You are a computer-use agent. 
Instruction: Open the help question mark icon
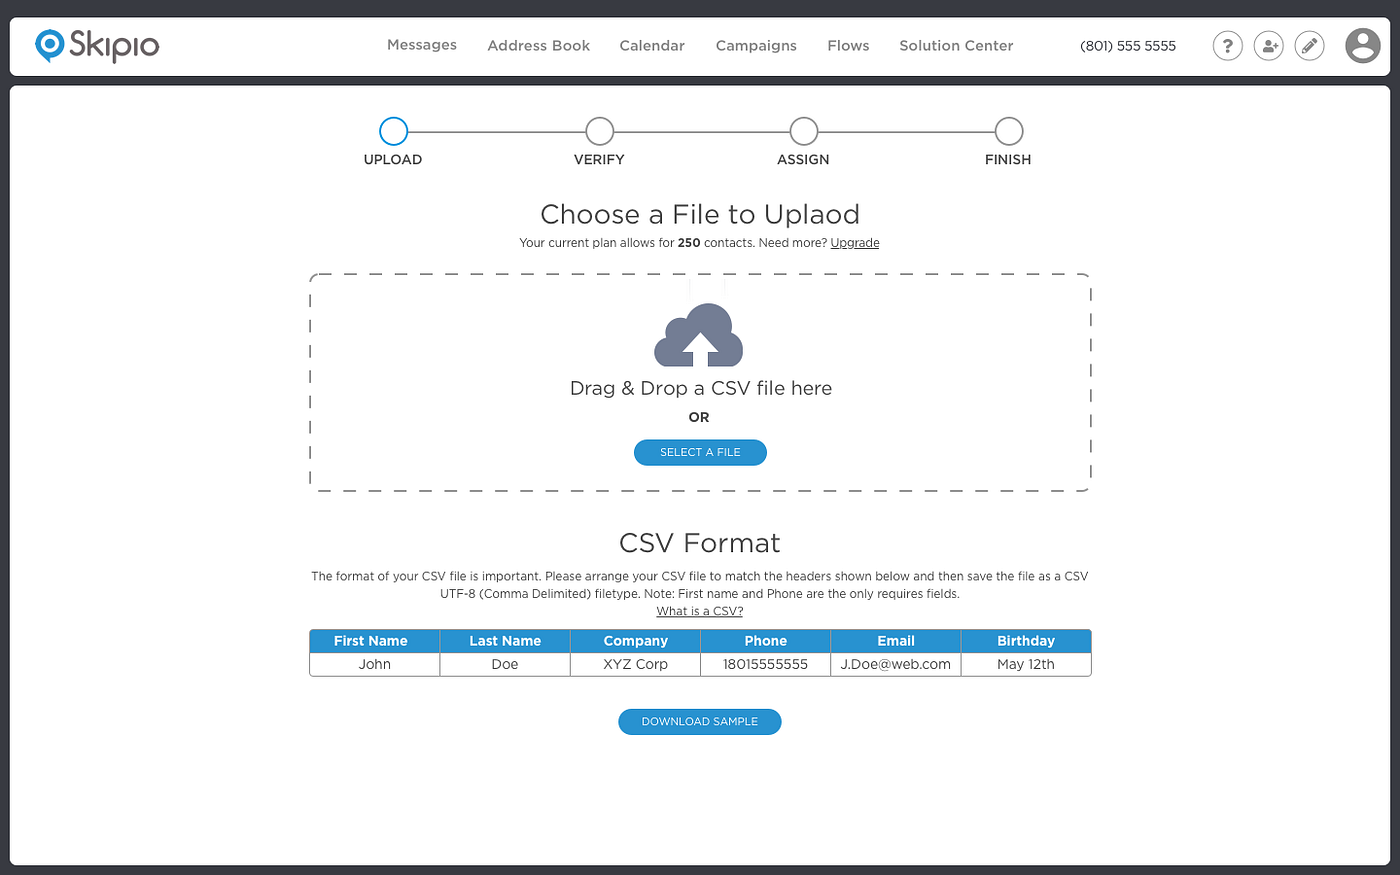coord(1227,45)
